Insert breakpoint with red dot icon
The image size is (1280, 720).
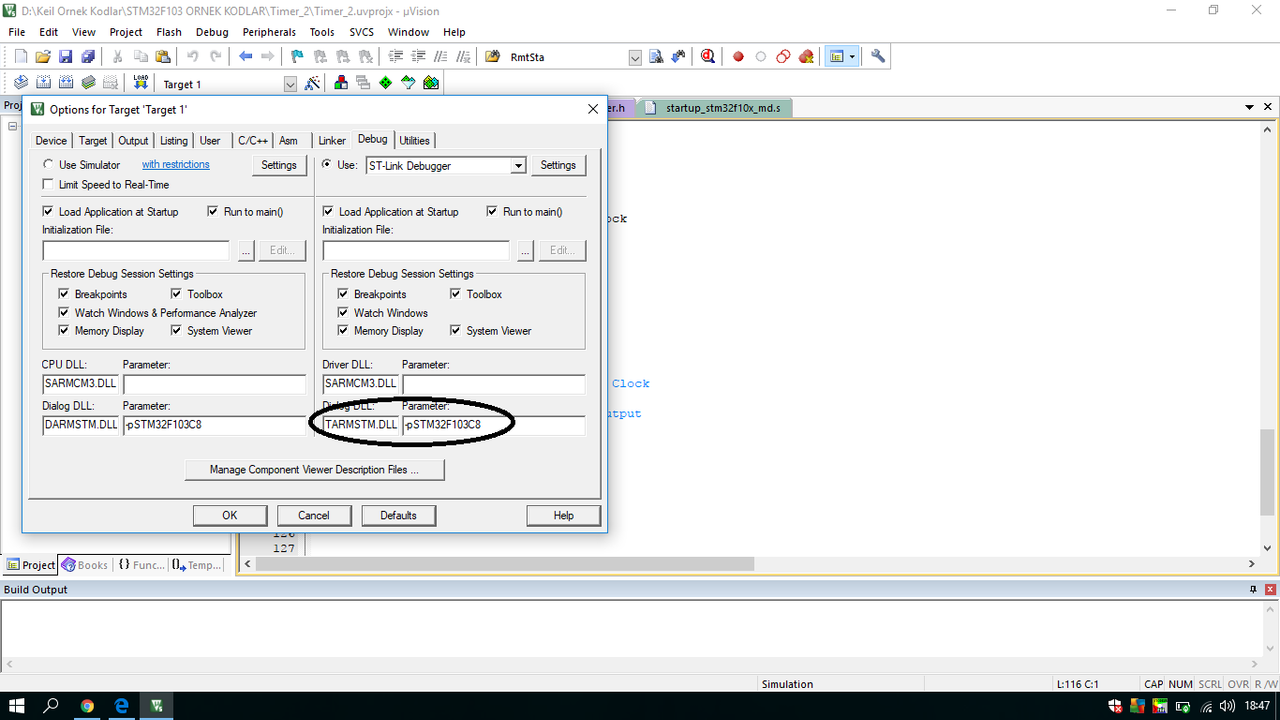739,57
